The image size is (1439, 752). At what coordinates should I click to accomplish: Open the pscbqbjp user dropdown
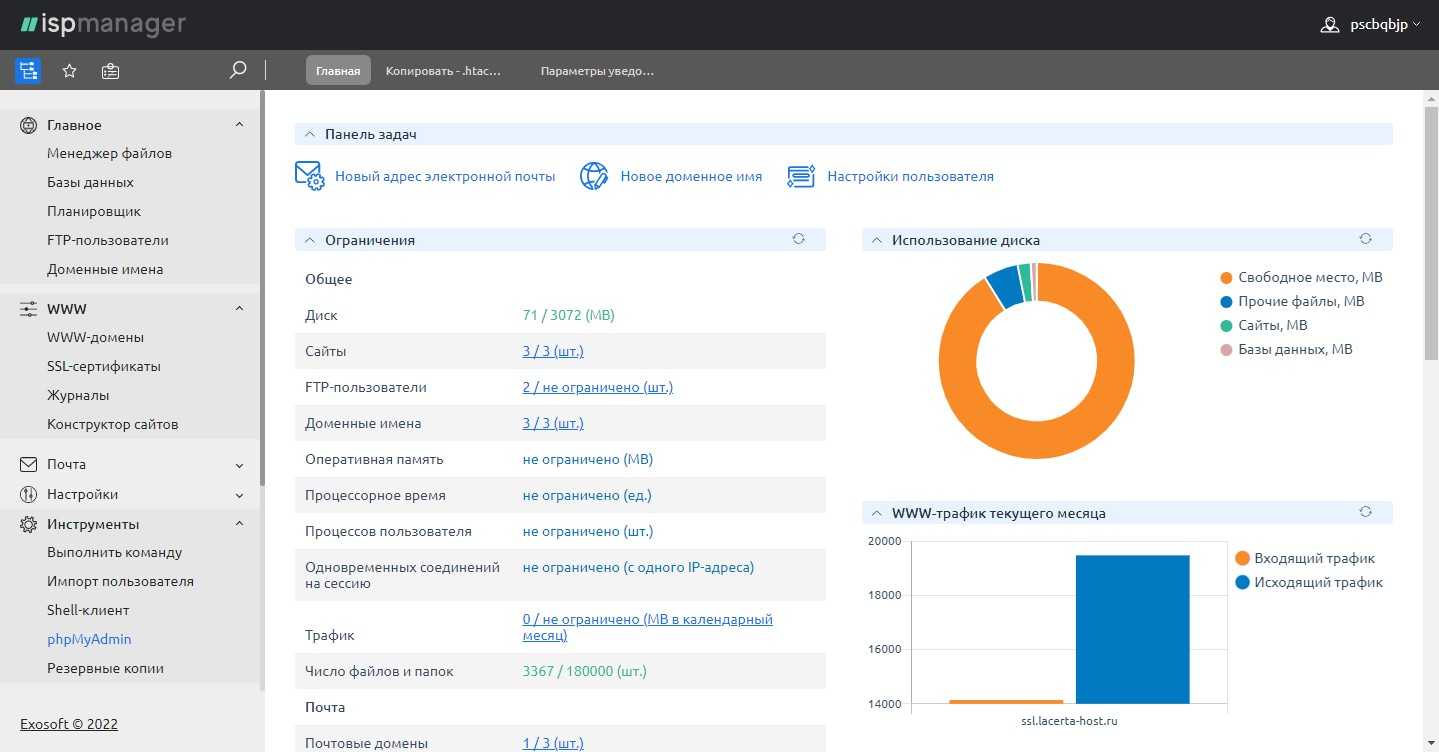(1376, 25)
